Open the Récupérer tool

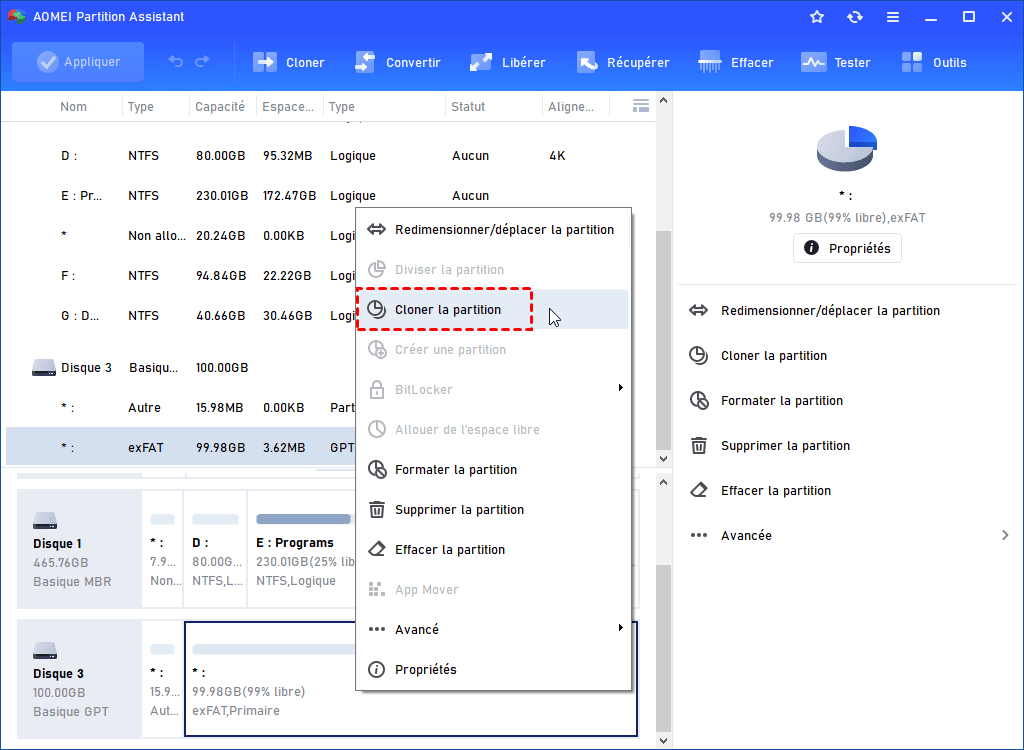pos(623,61)
